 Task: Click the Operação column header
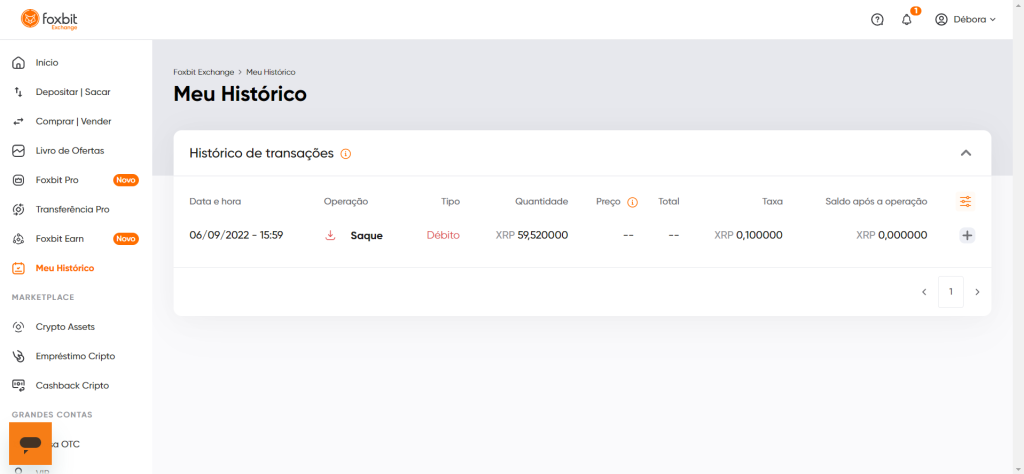(346, 202)
